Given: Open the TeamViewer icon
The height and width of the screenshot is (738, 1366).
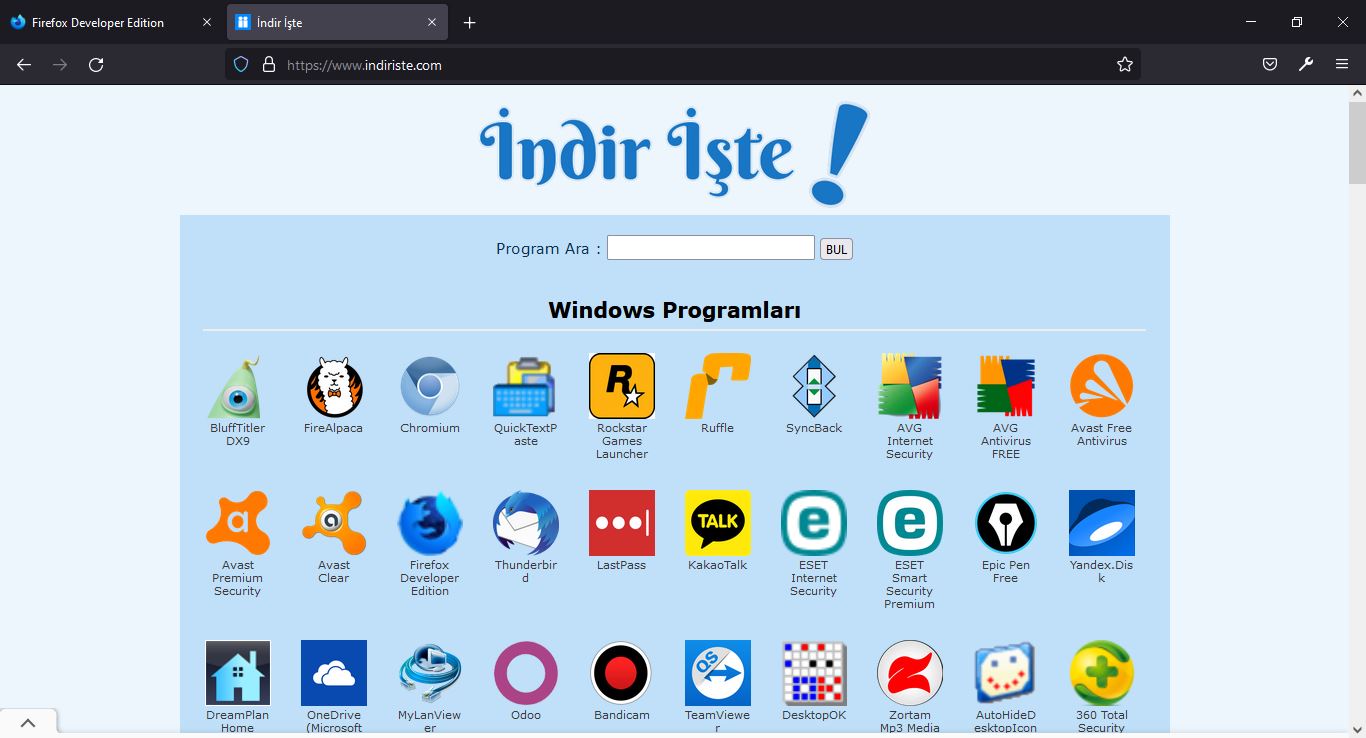Looking at the screenshot, I should [x=718, y=673].
